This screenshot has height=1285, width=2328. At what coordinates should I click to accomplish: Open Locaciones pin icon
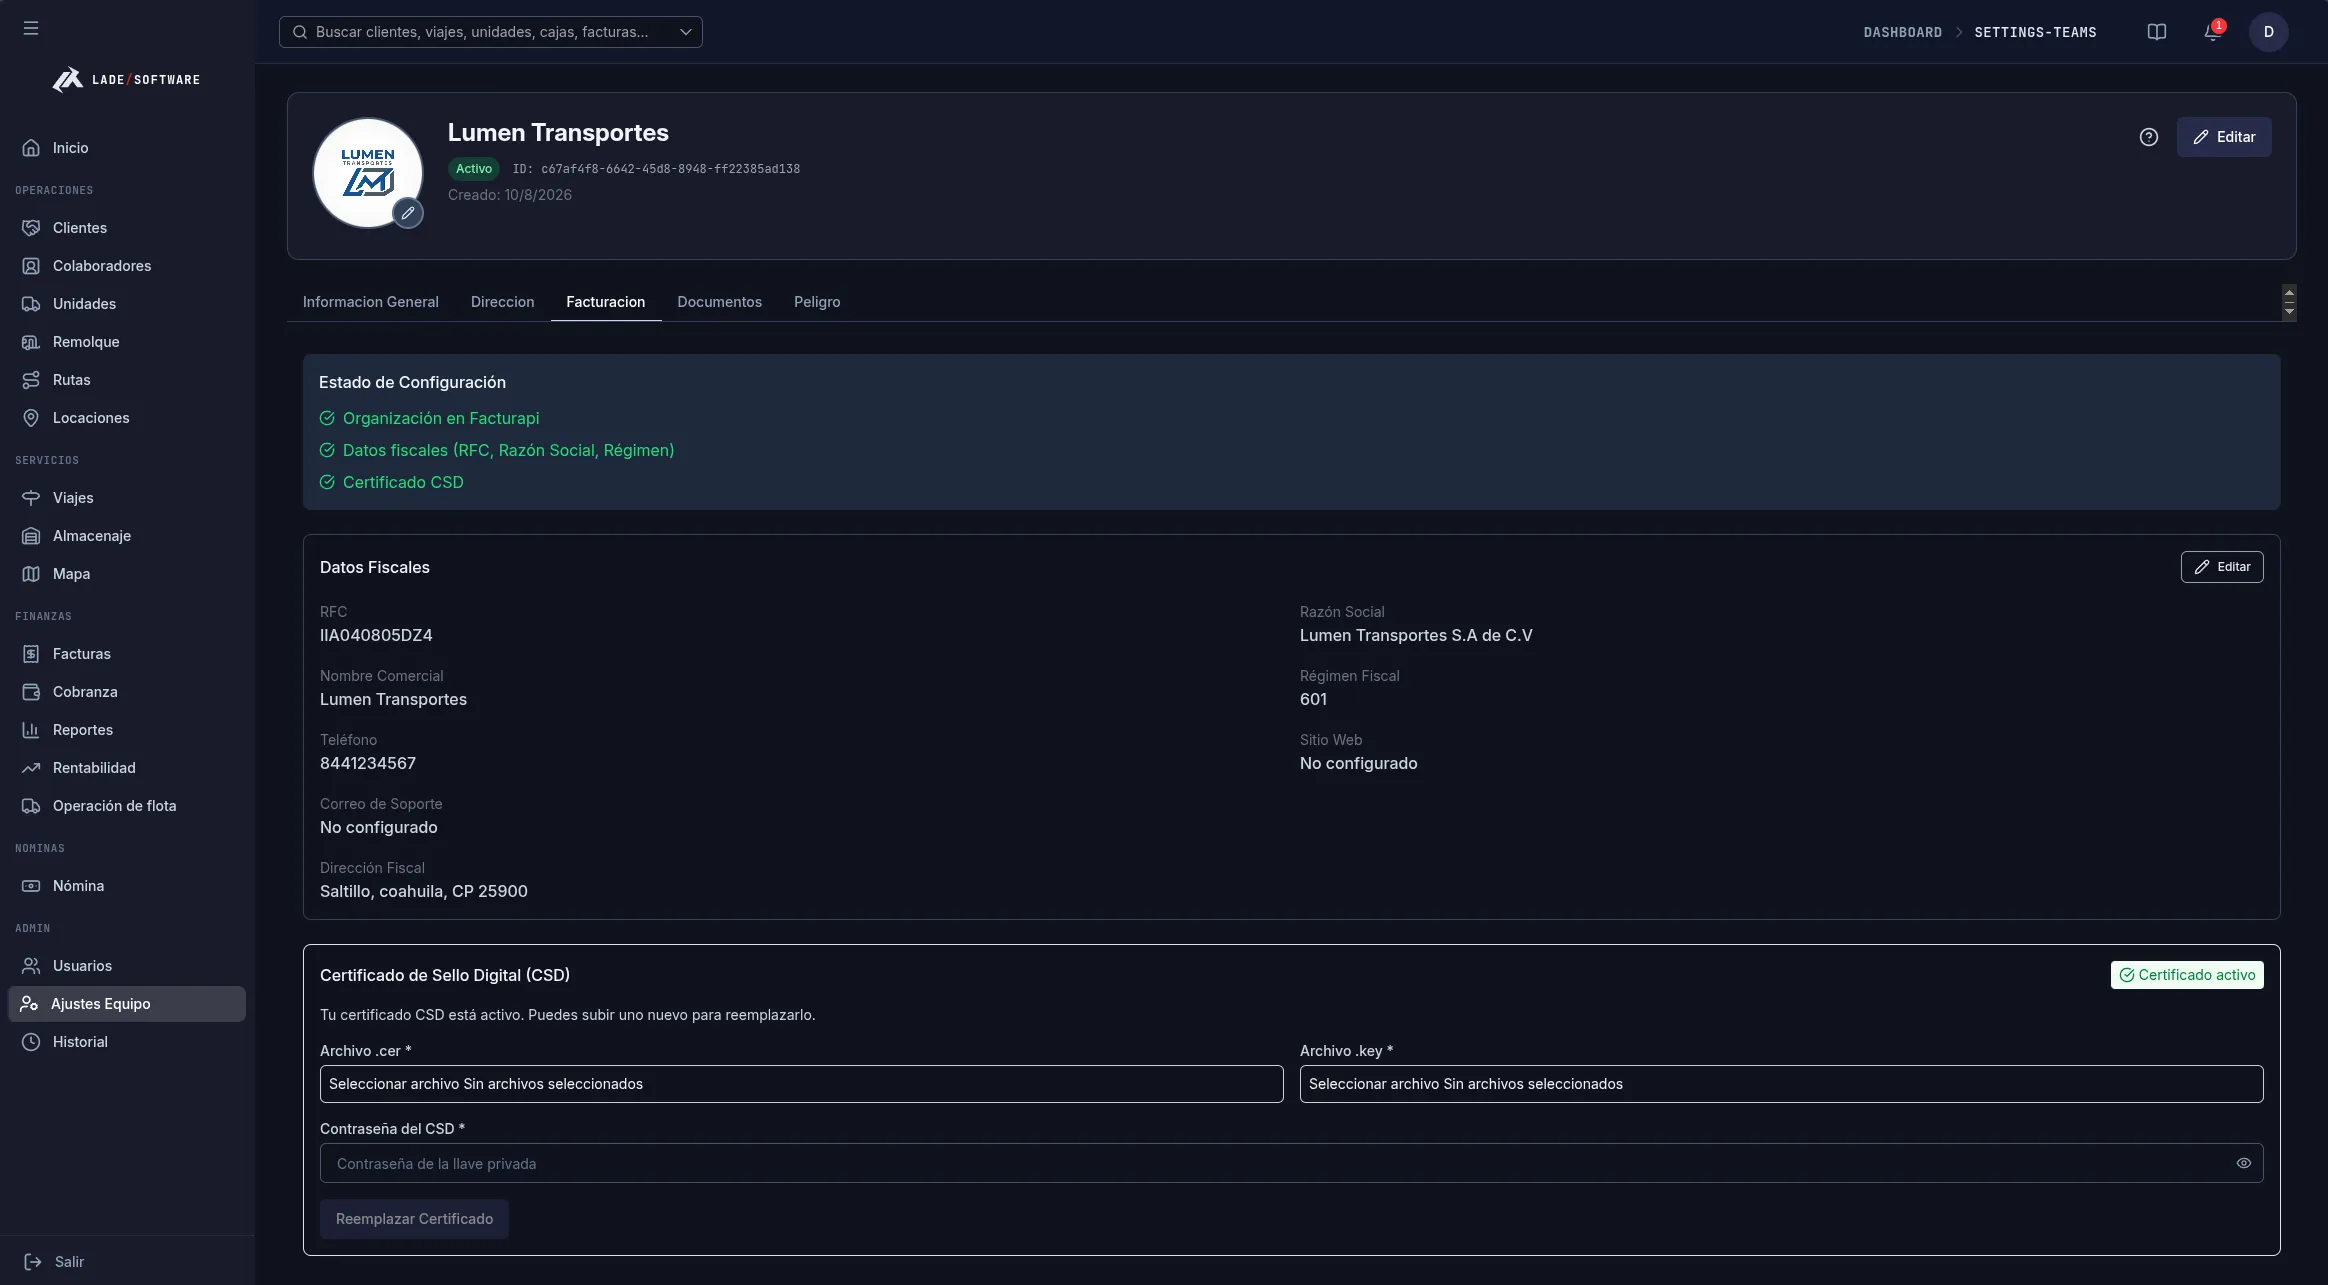[x=31, y=418]
